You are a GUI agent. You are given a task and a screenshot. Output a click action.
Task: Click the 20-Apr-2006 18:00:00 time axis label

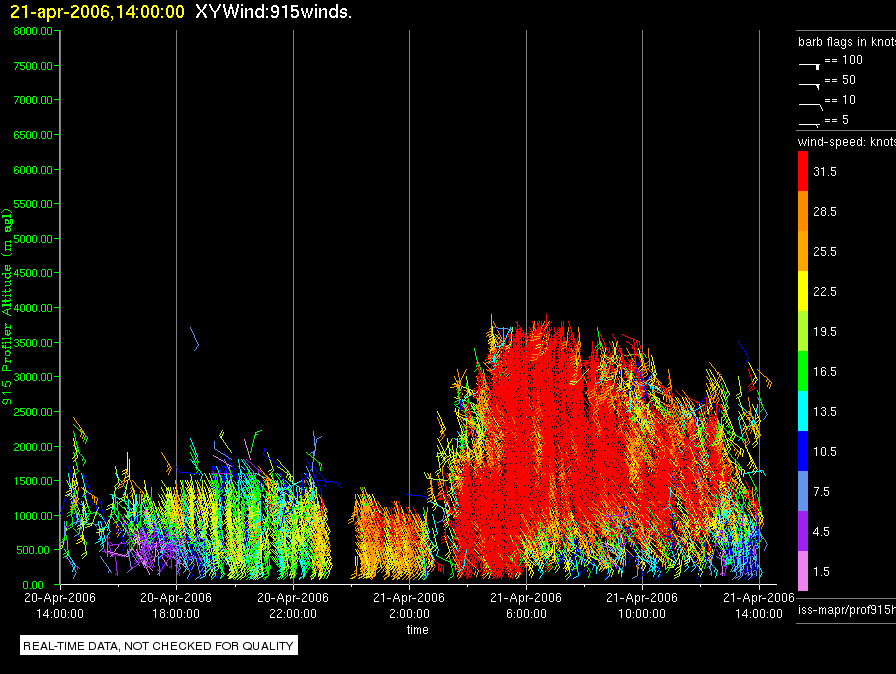click(176, 605)
